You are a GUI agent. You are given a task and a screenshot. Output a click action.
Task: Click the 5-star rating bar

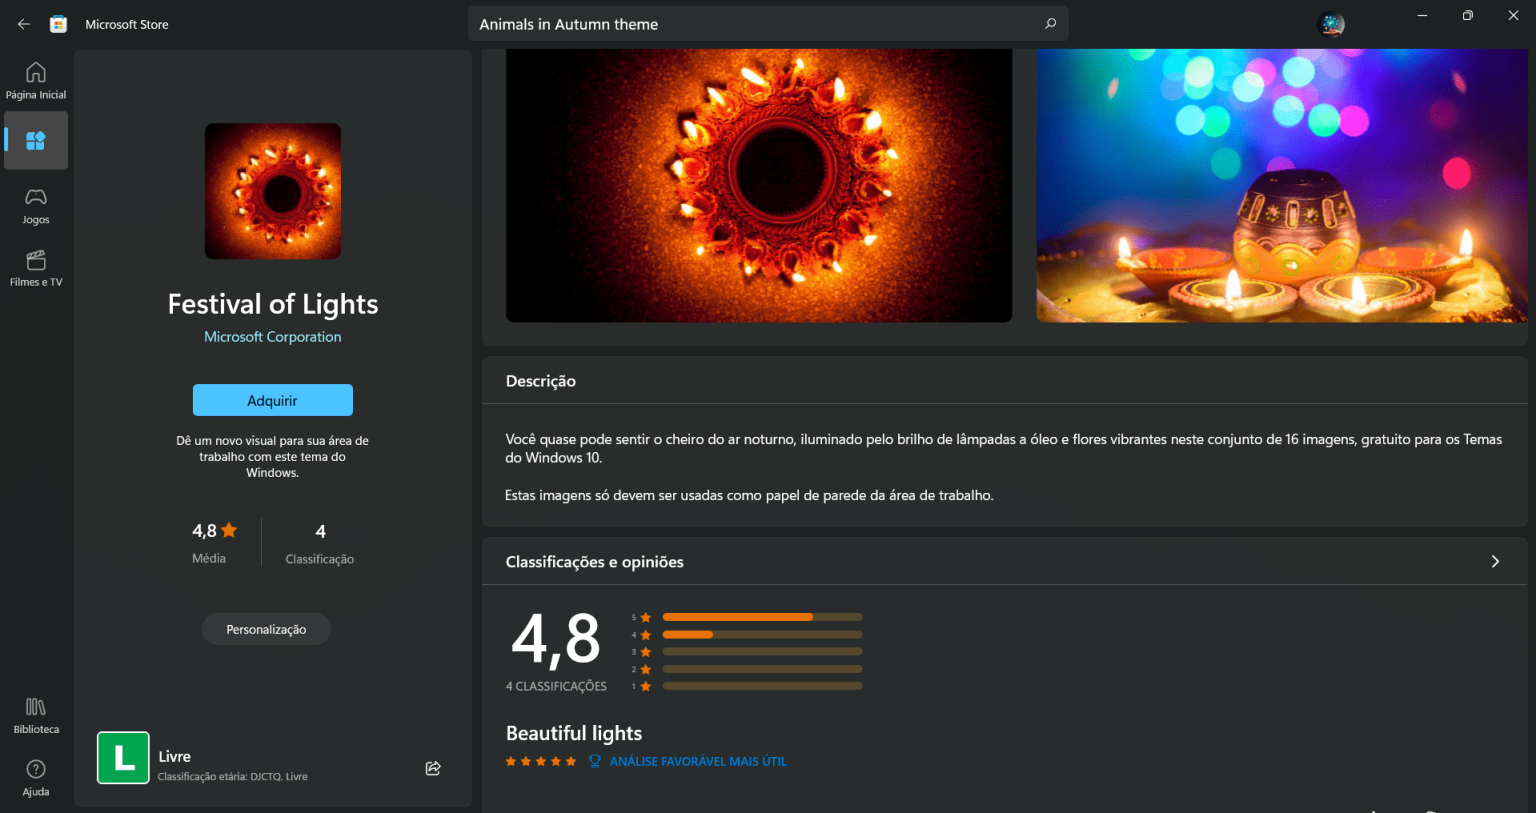click(762, 617)
